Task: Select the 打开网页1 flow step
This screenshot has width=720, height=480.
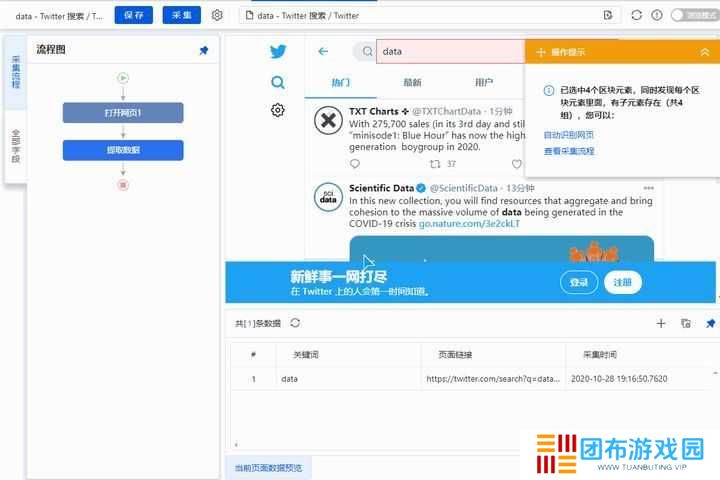Action: [123, 113]
